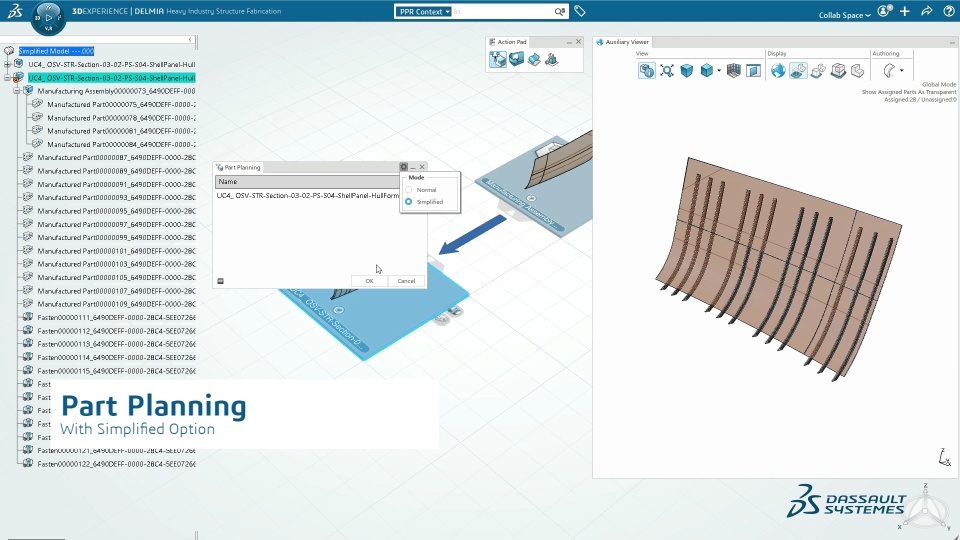
Task: Select Manufacturing Assembly00000073 in the tree
Action: [x=116, y=91]
